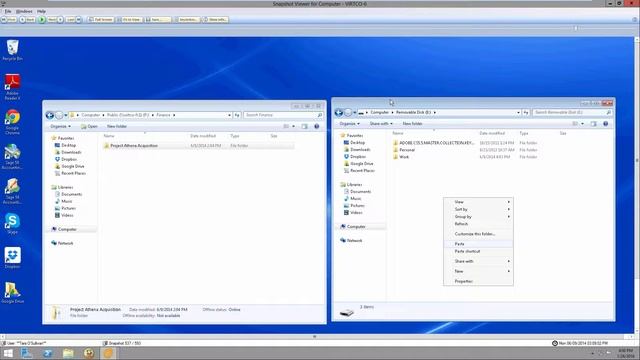The image size is (640, 360).
Task: Select the ADOBE CS5.5 MASTER COLLECTION folder
Action: coord(436,143)
